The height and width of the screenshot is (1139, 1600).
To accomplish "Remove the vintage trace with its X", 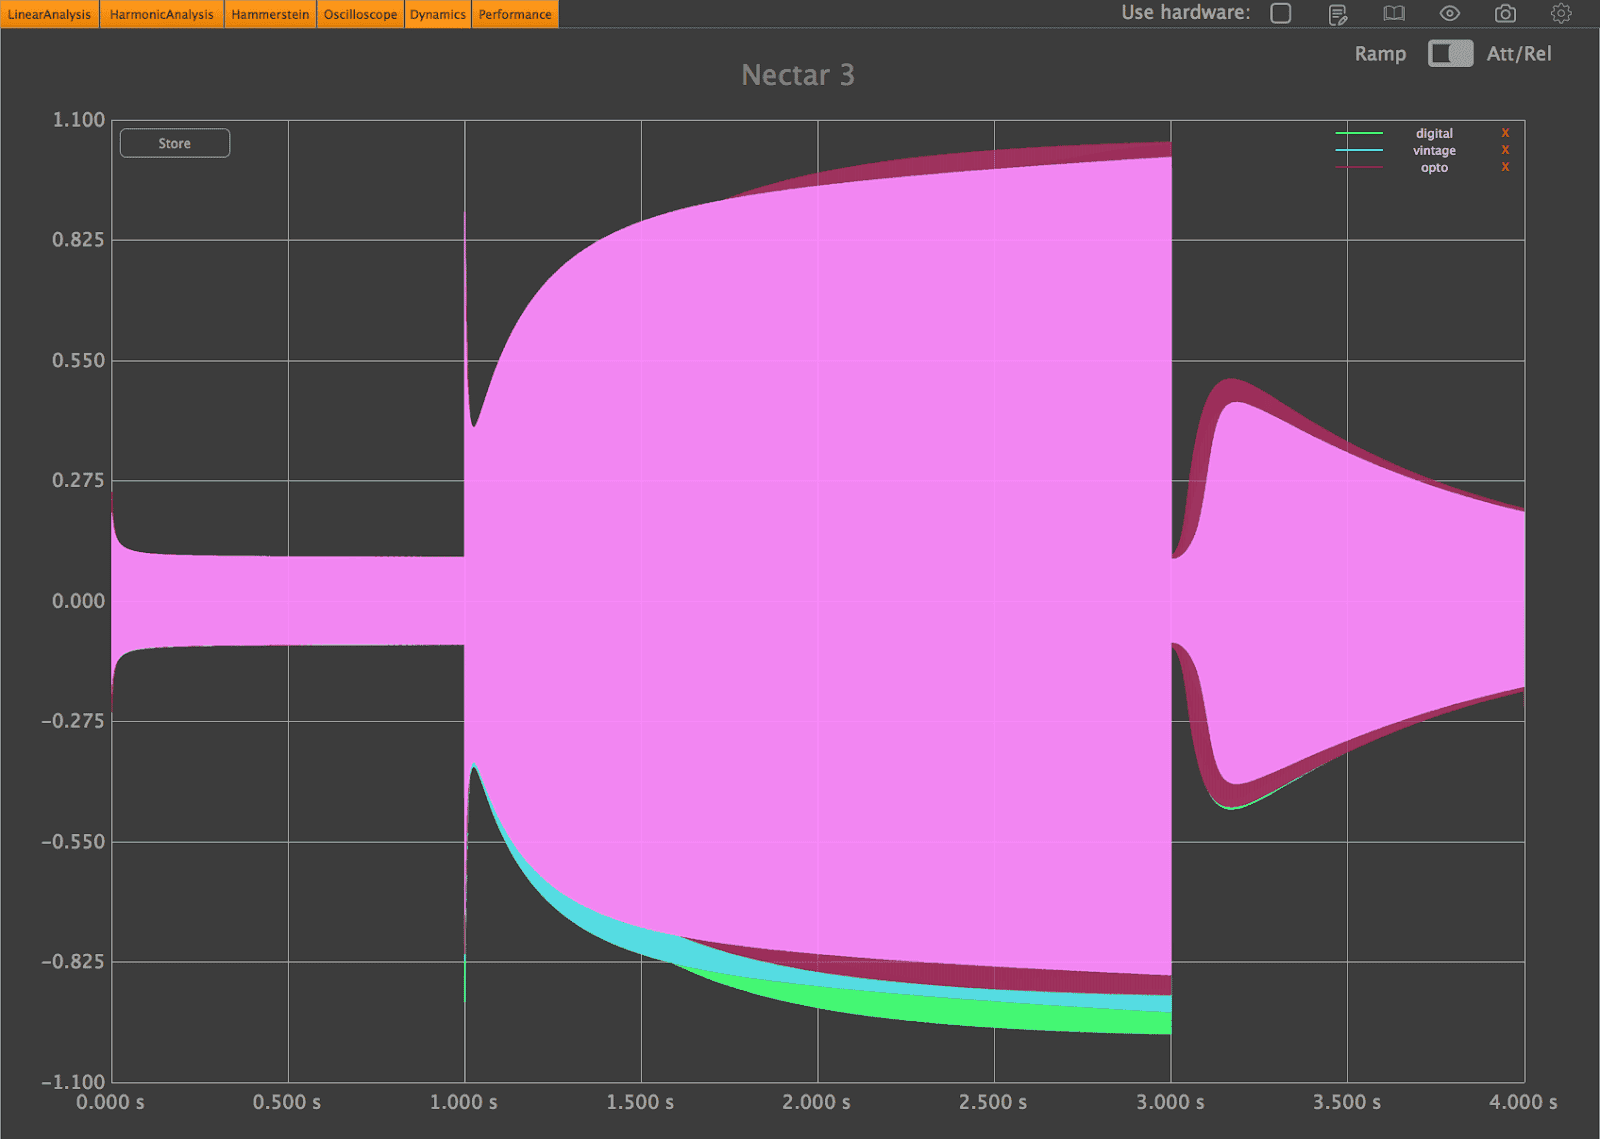I will [x=1505, y=150].
